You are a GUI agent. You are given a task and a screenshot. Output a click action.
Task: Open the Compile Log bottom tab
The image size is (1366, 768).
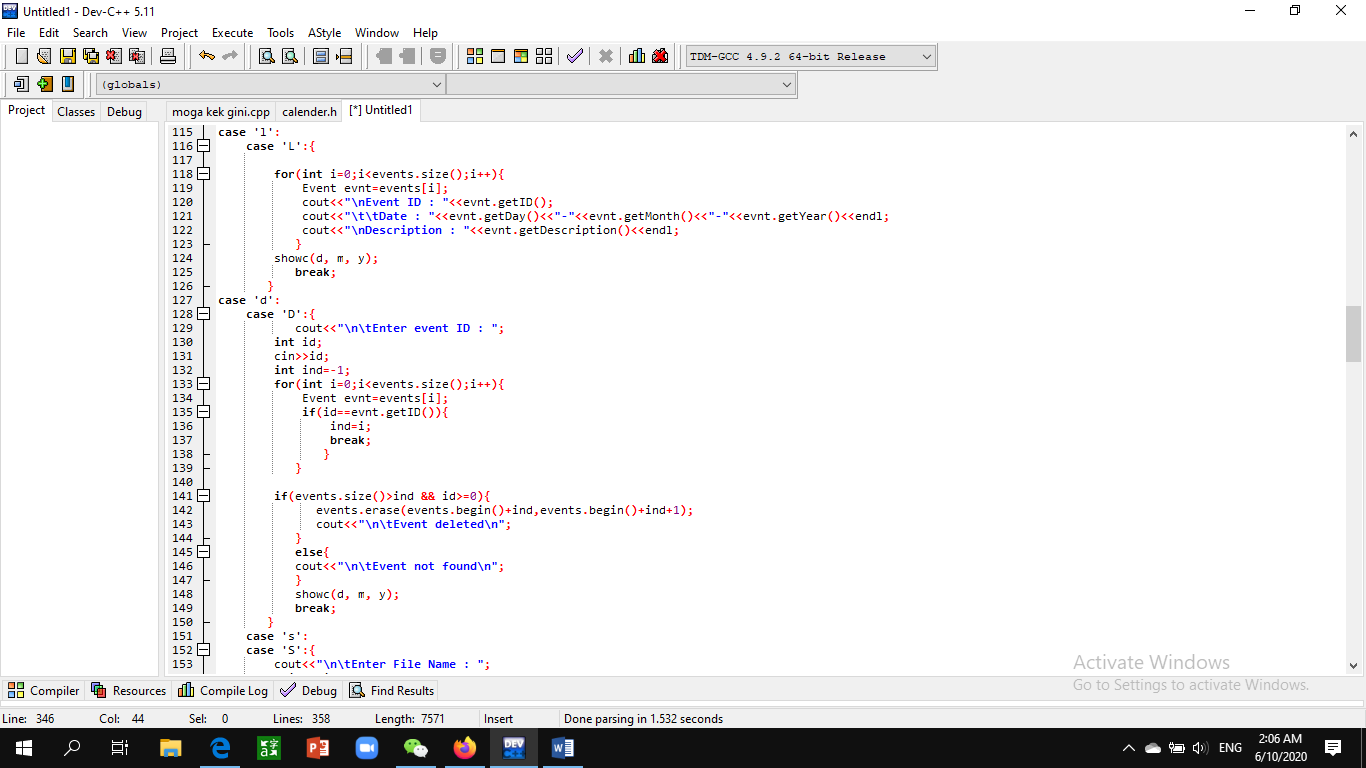point(222,690)
